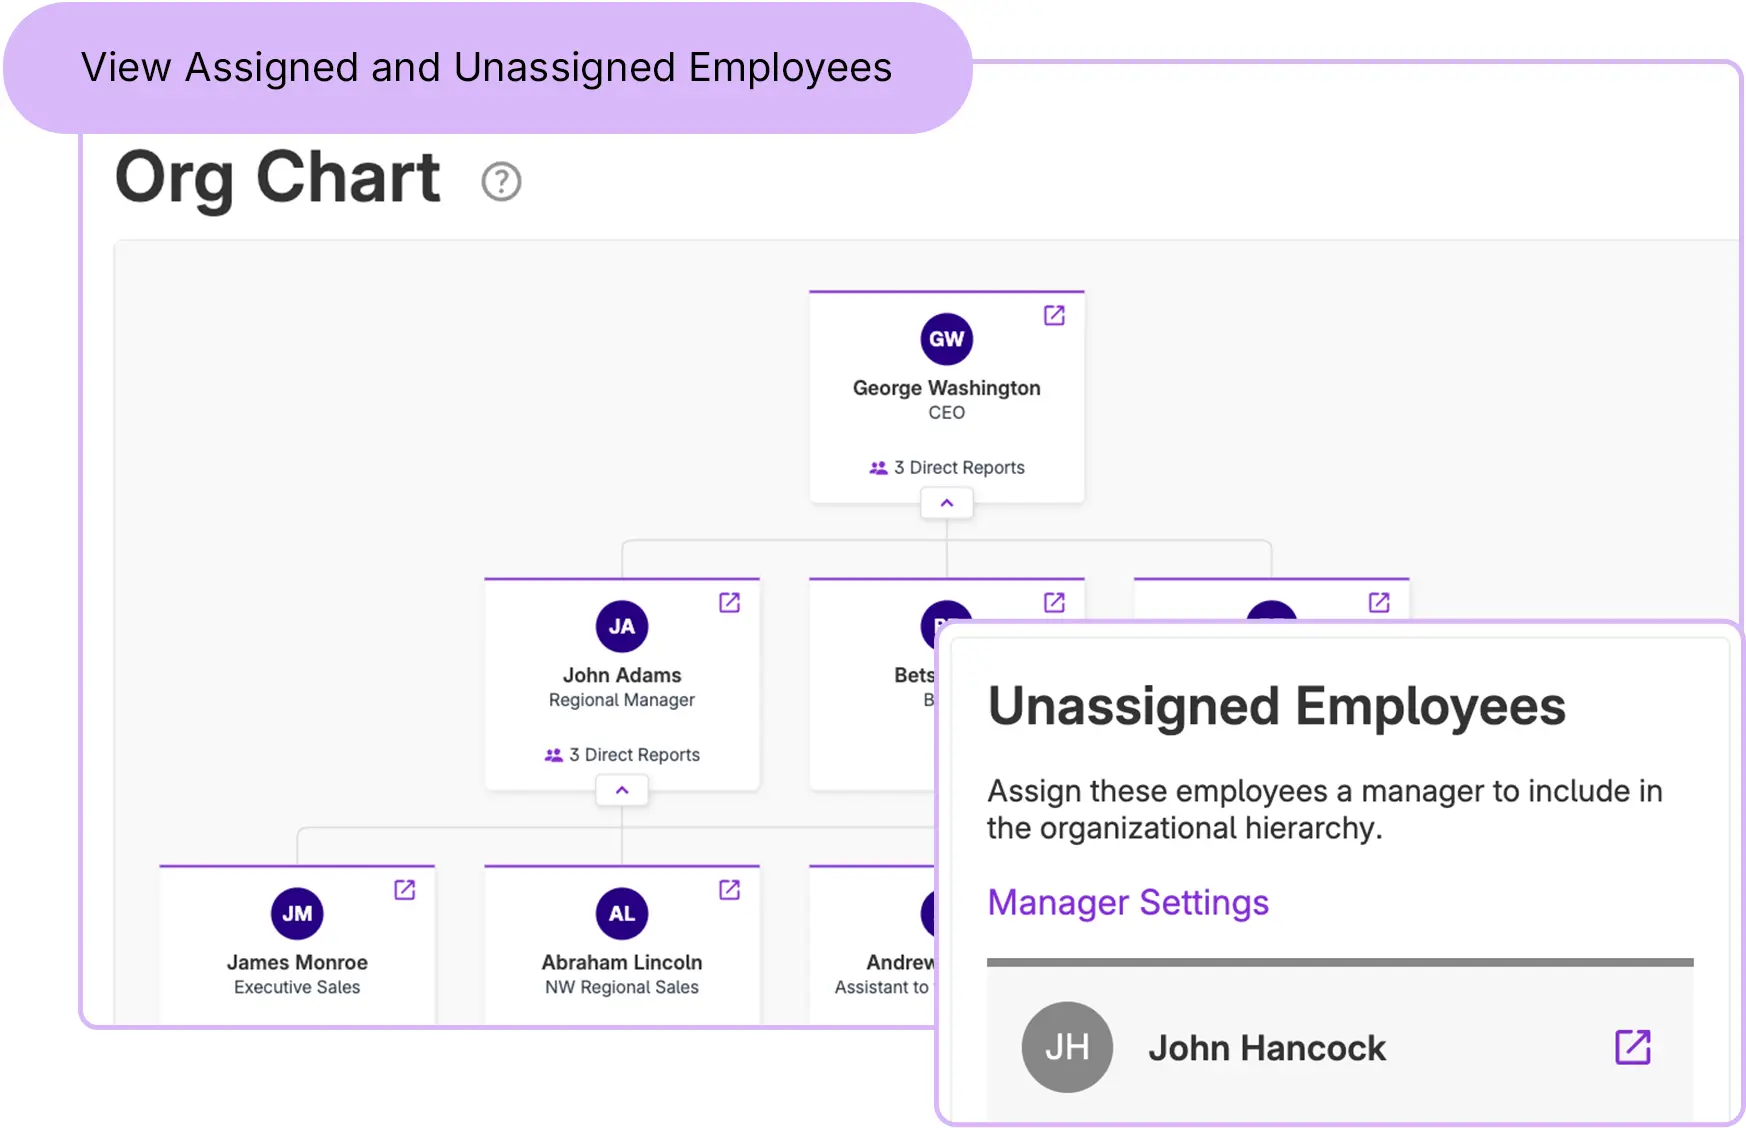
Task: Click the JA avatar circle
Action: 622,627
